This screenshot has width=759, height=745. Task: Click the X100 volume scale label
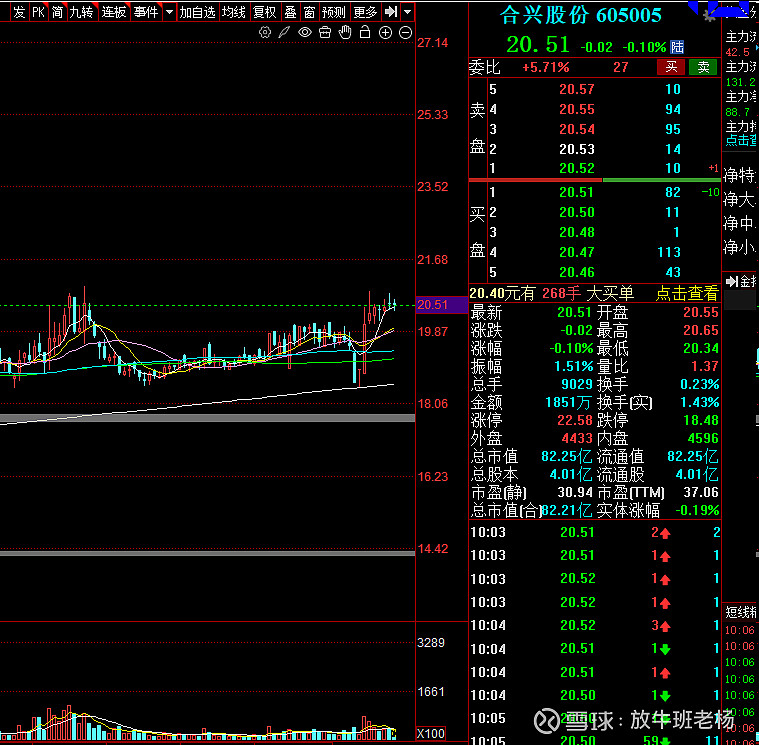pos(430,733)
